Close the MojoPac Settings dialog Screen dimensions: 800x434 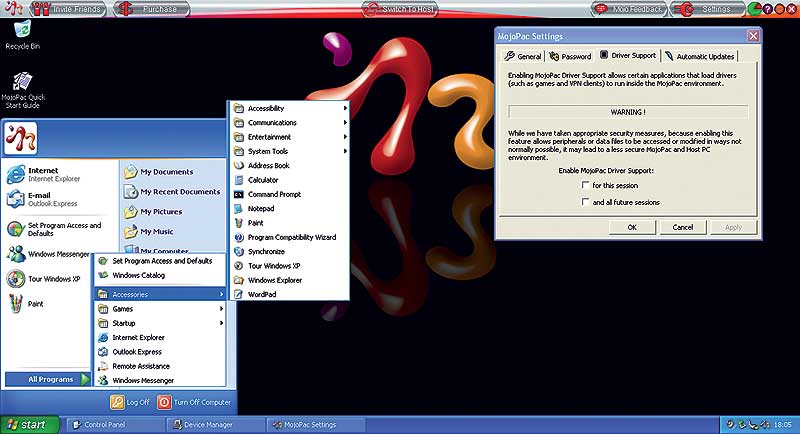753,36
